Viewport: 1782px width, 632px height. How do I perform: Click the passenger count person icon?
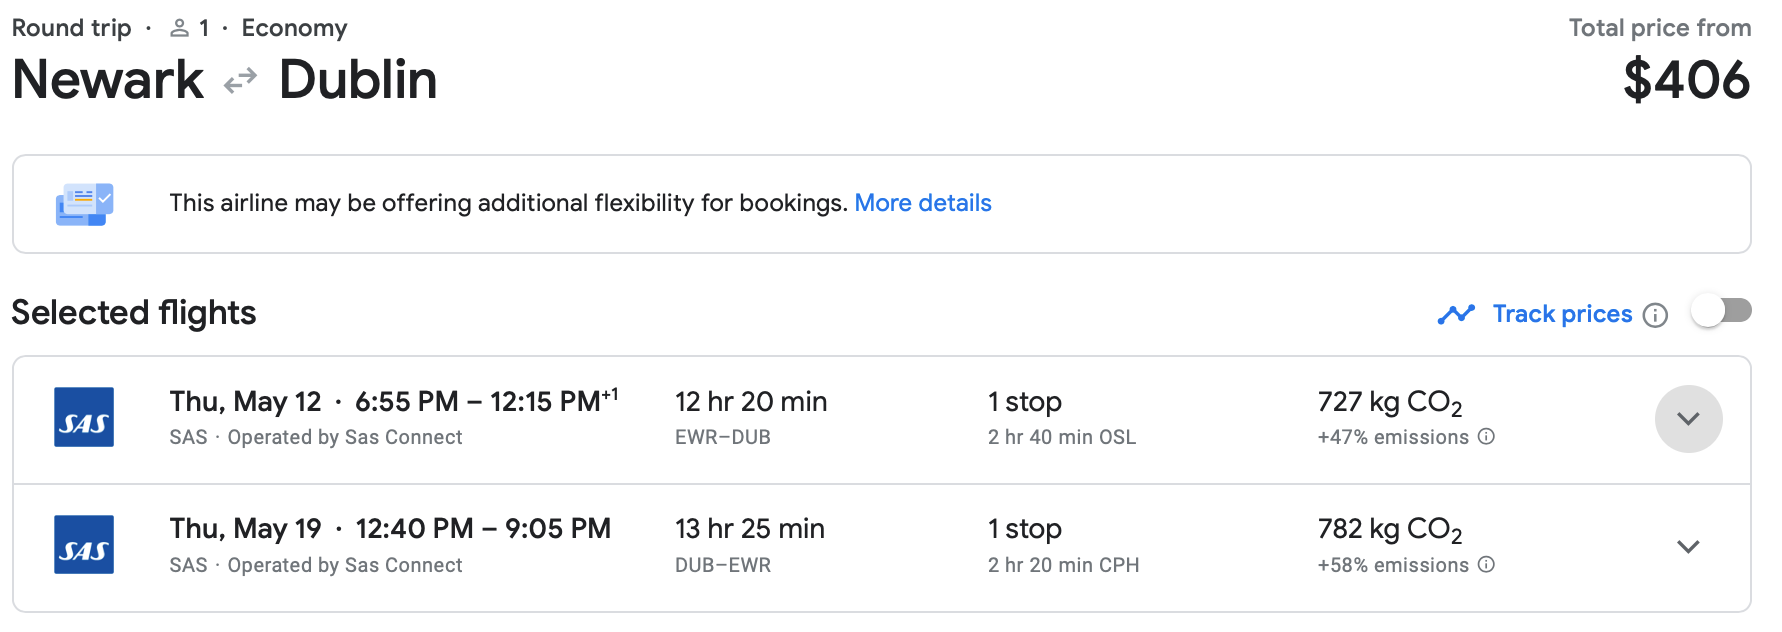[x=180, y=29]
